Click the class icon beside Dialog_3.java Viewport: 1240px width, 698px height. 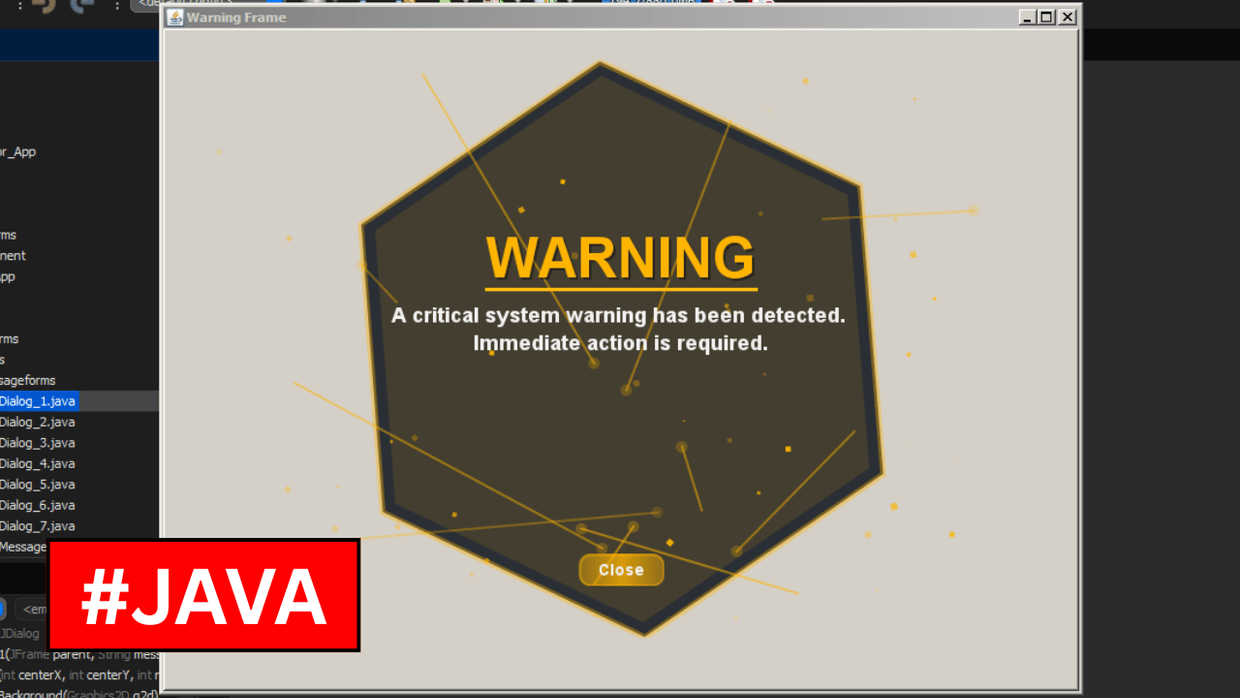tap(3, 442)
